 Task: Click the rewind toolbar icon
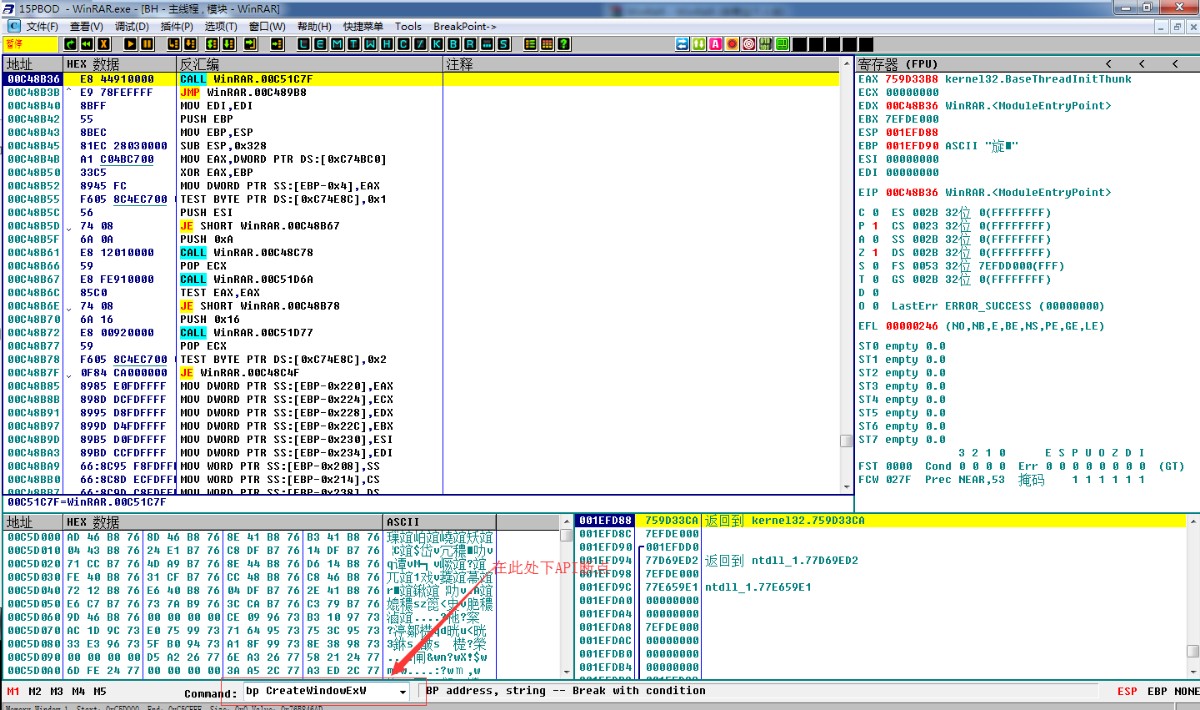87,44
